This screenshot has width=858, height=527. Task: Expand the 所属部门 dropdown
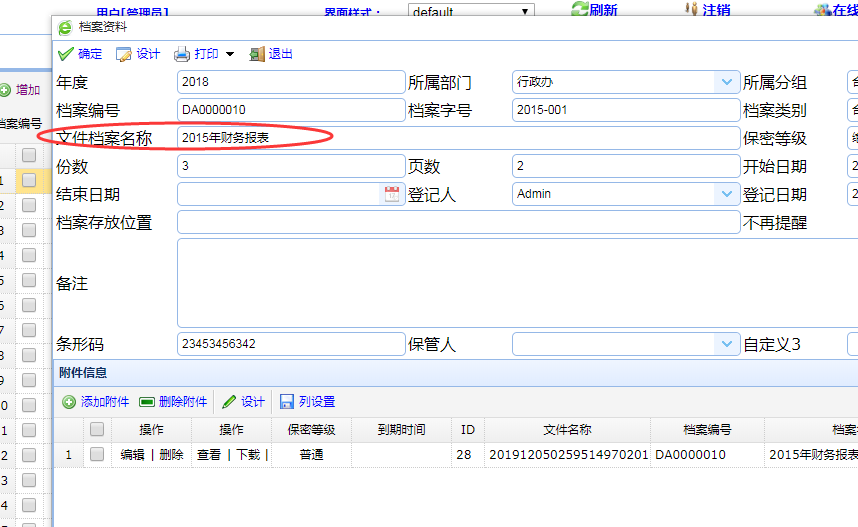pyautogui.click(x=726, y=82)
